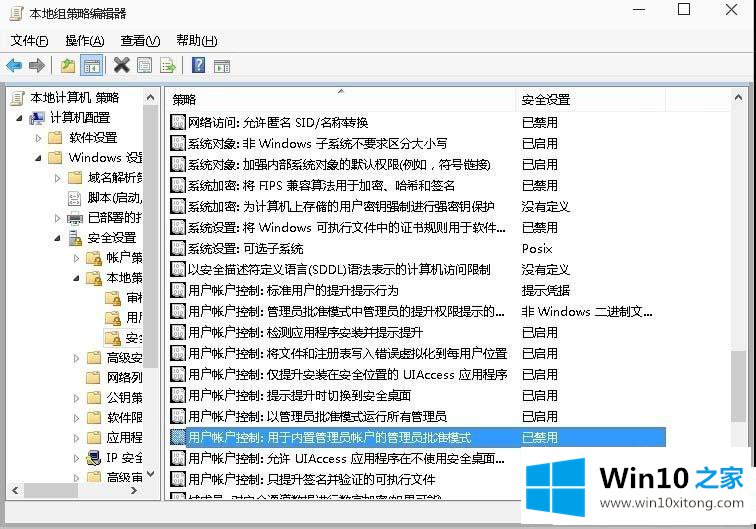The height and width of the screenshot is (529, 756).
Task: Click the 提示凭据 security setting value
Action: [x=545, y=291]
